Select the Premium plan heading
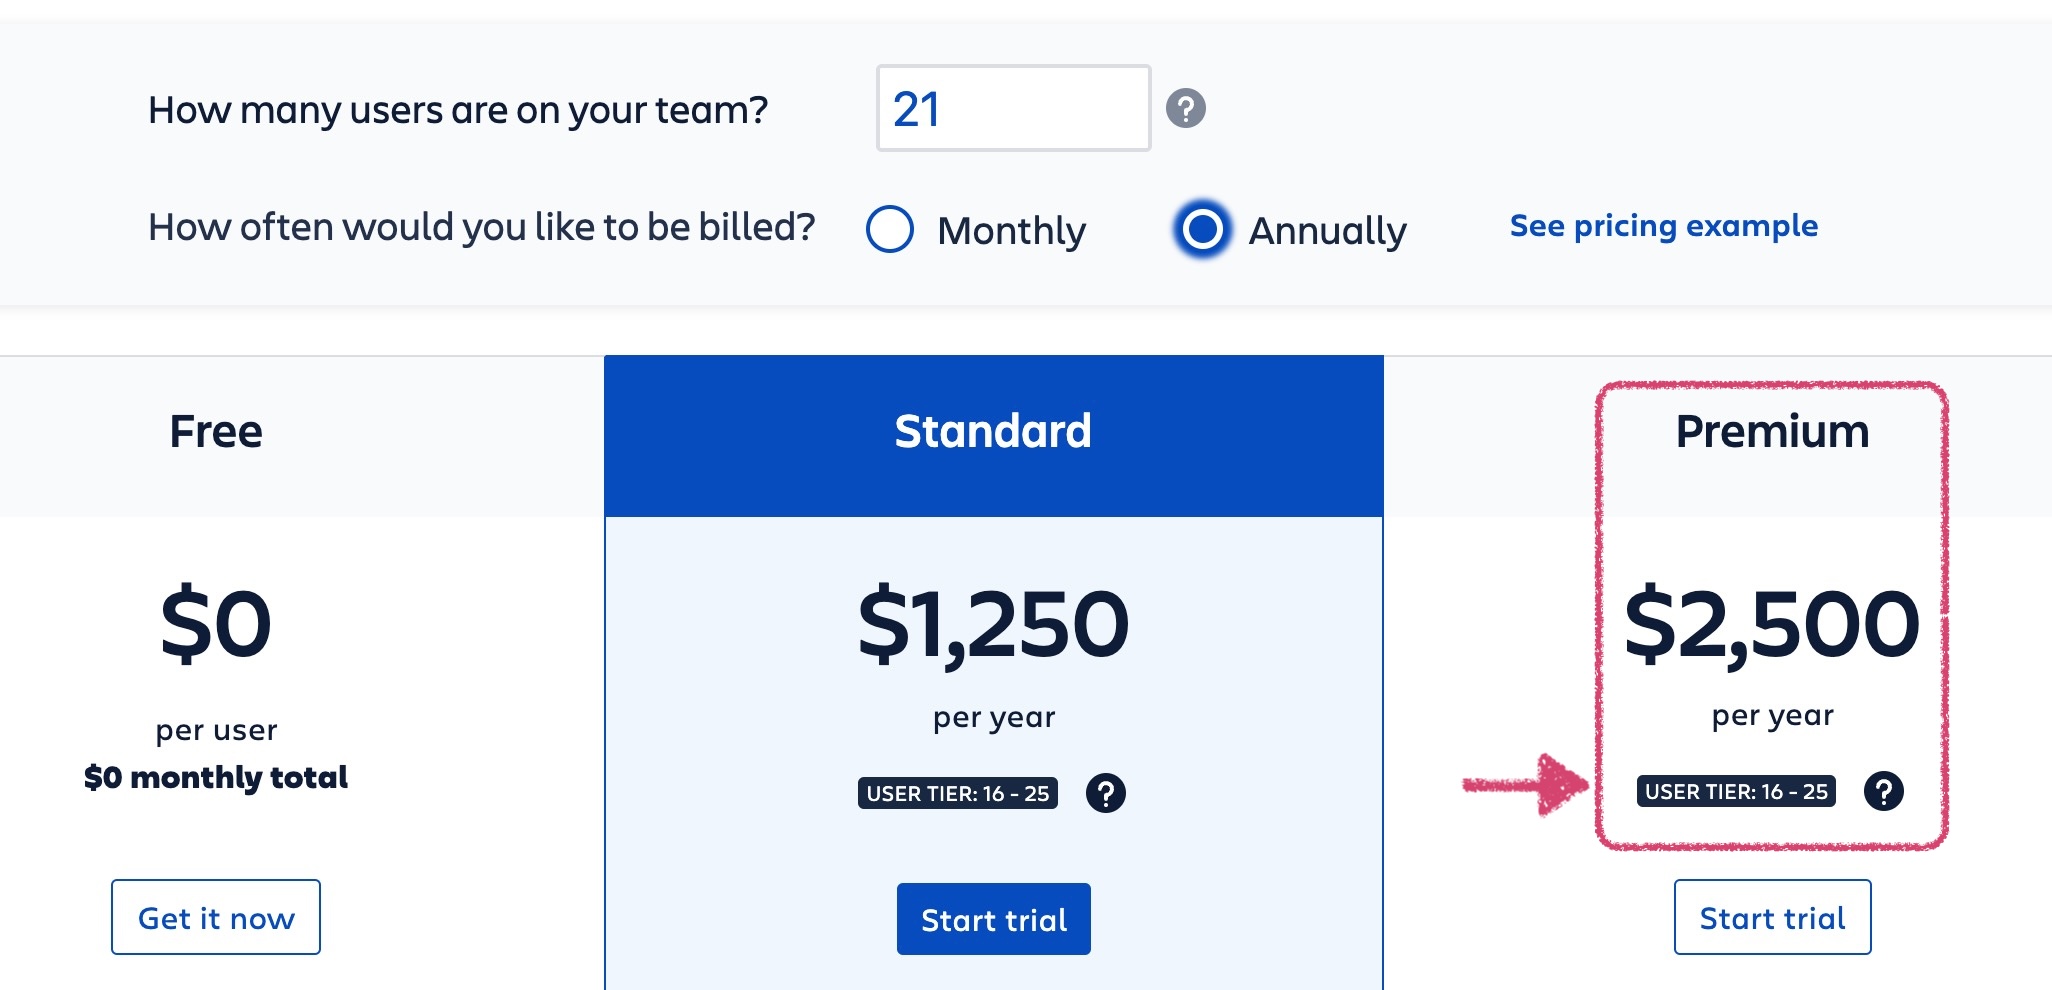 pyautogui.click(x=1772, y=432)
